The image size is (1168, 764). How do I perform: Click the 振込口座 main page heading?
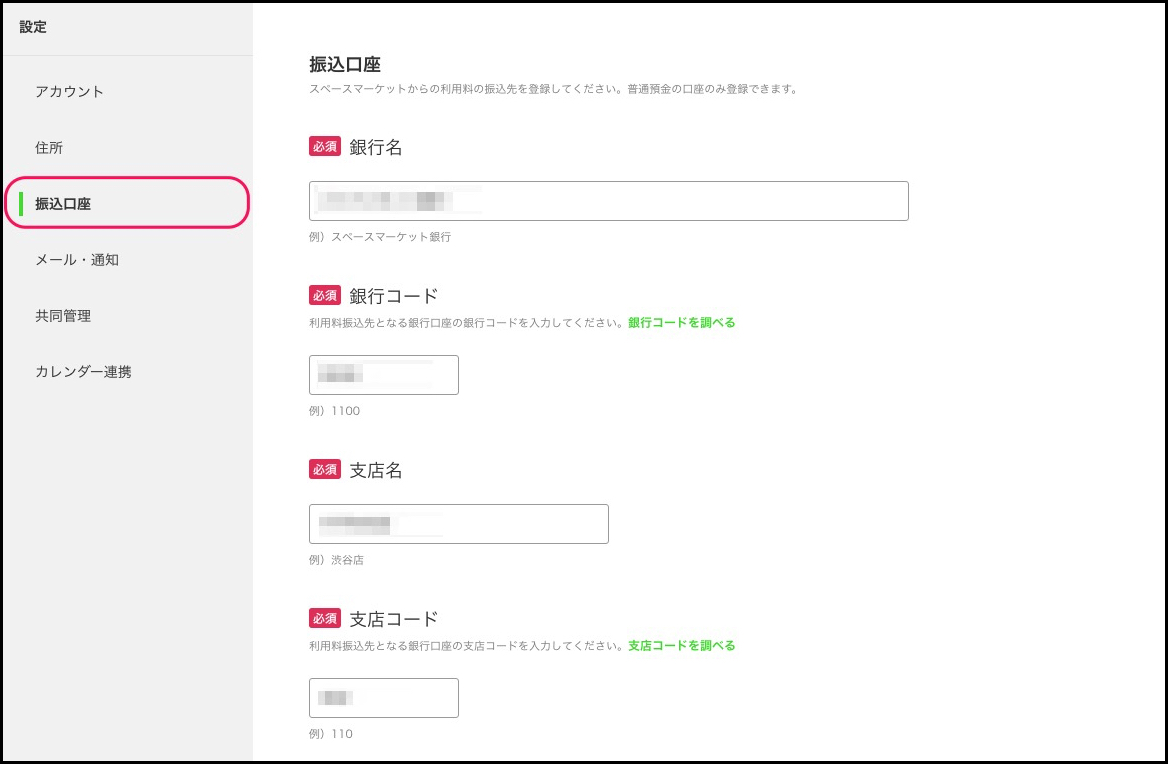pyautogui.click(x=345, y=65)
